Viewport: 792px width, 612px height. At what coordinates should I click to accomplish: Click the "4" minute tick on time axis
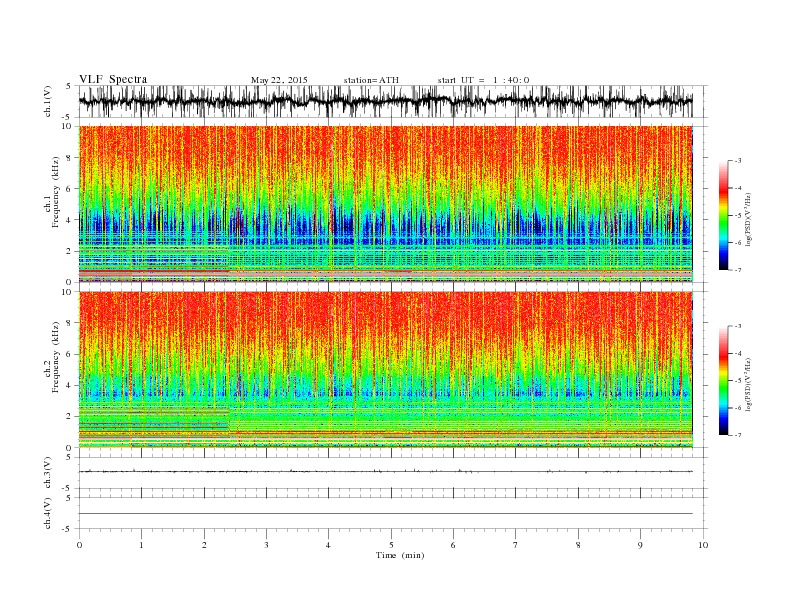pos(328,545)
